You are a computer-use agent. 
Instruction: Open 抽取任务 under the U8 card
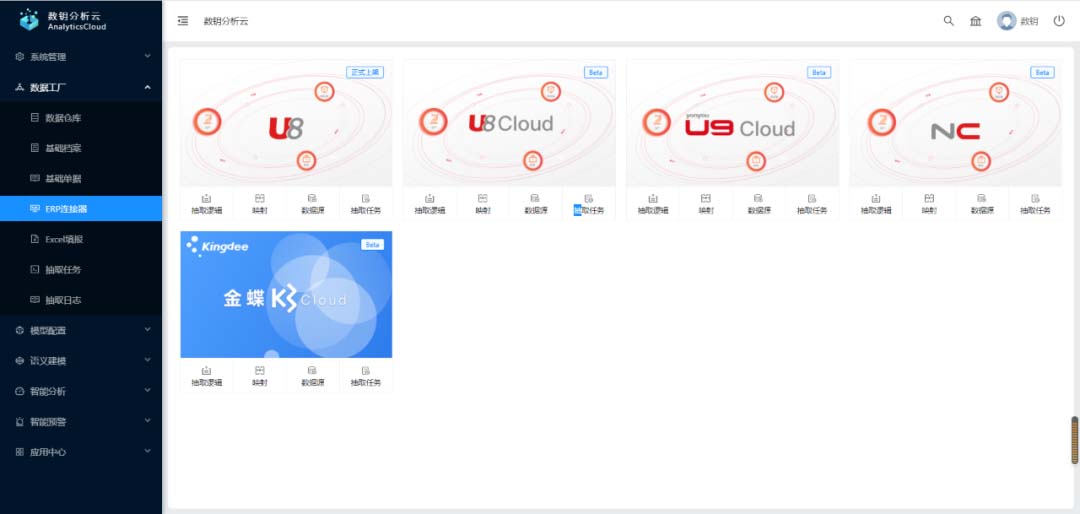coord(366,204)
